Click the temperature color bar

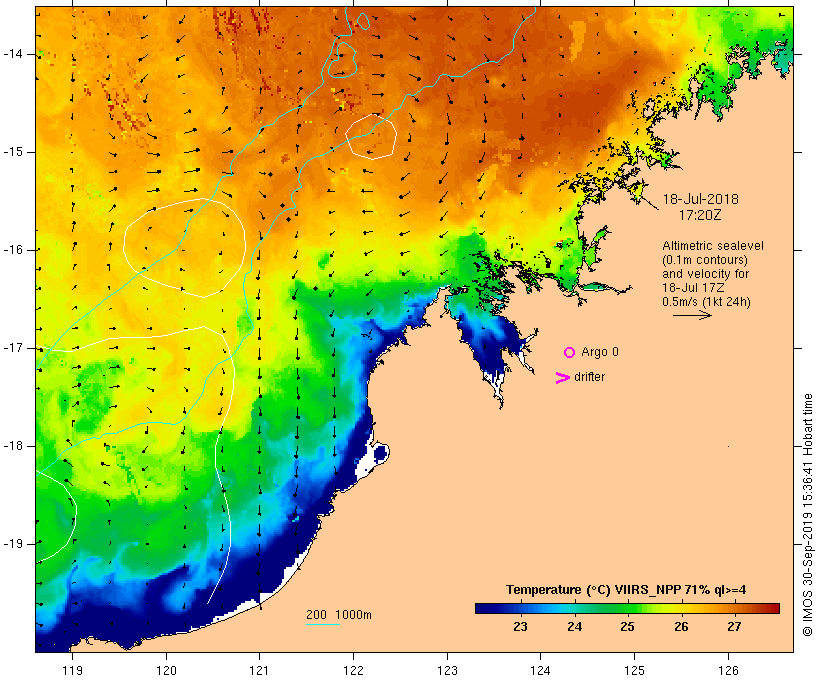628,608
